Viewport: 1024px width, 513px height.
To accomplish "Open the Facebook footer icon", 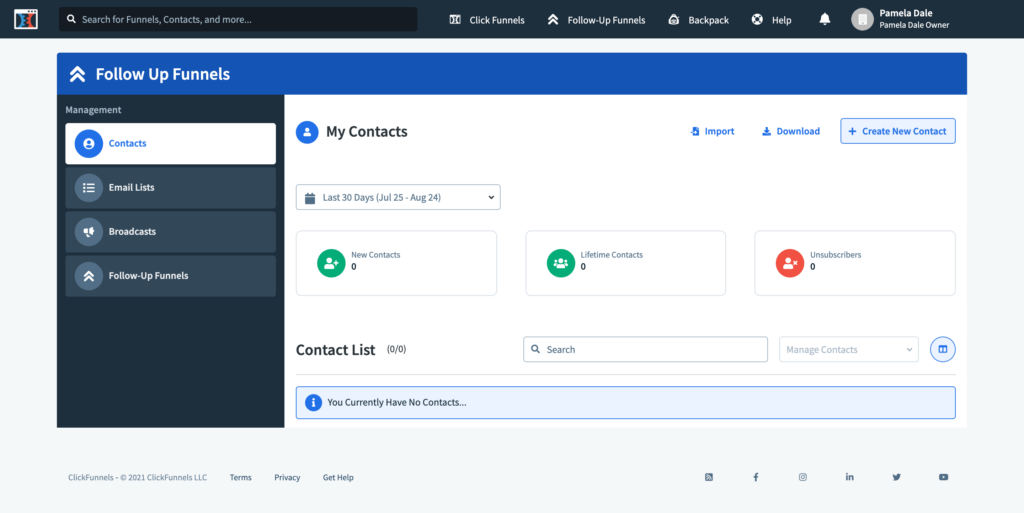I will tap(756, 477).
